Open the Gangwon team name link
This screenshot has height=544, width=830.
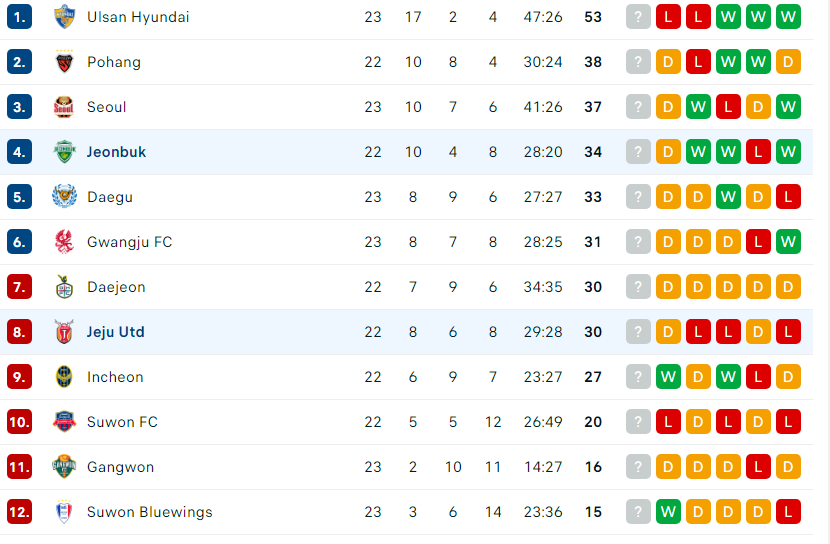coord(121,467)
